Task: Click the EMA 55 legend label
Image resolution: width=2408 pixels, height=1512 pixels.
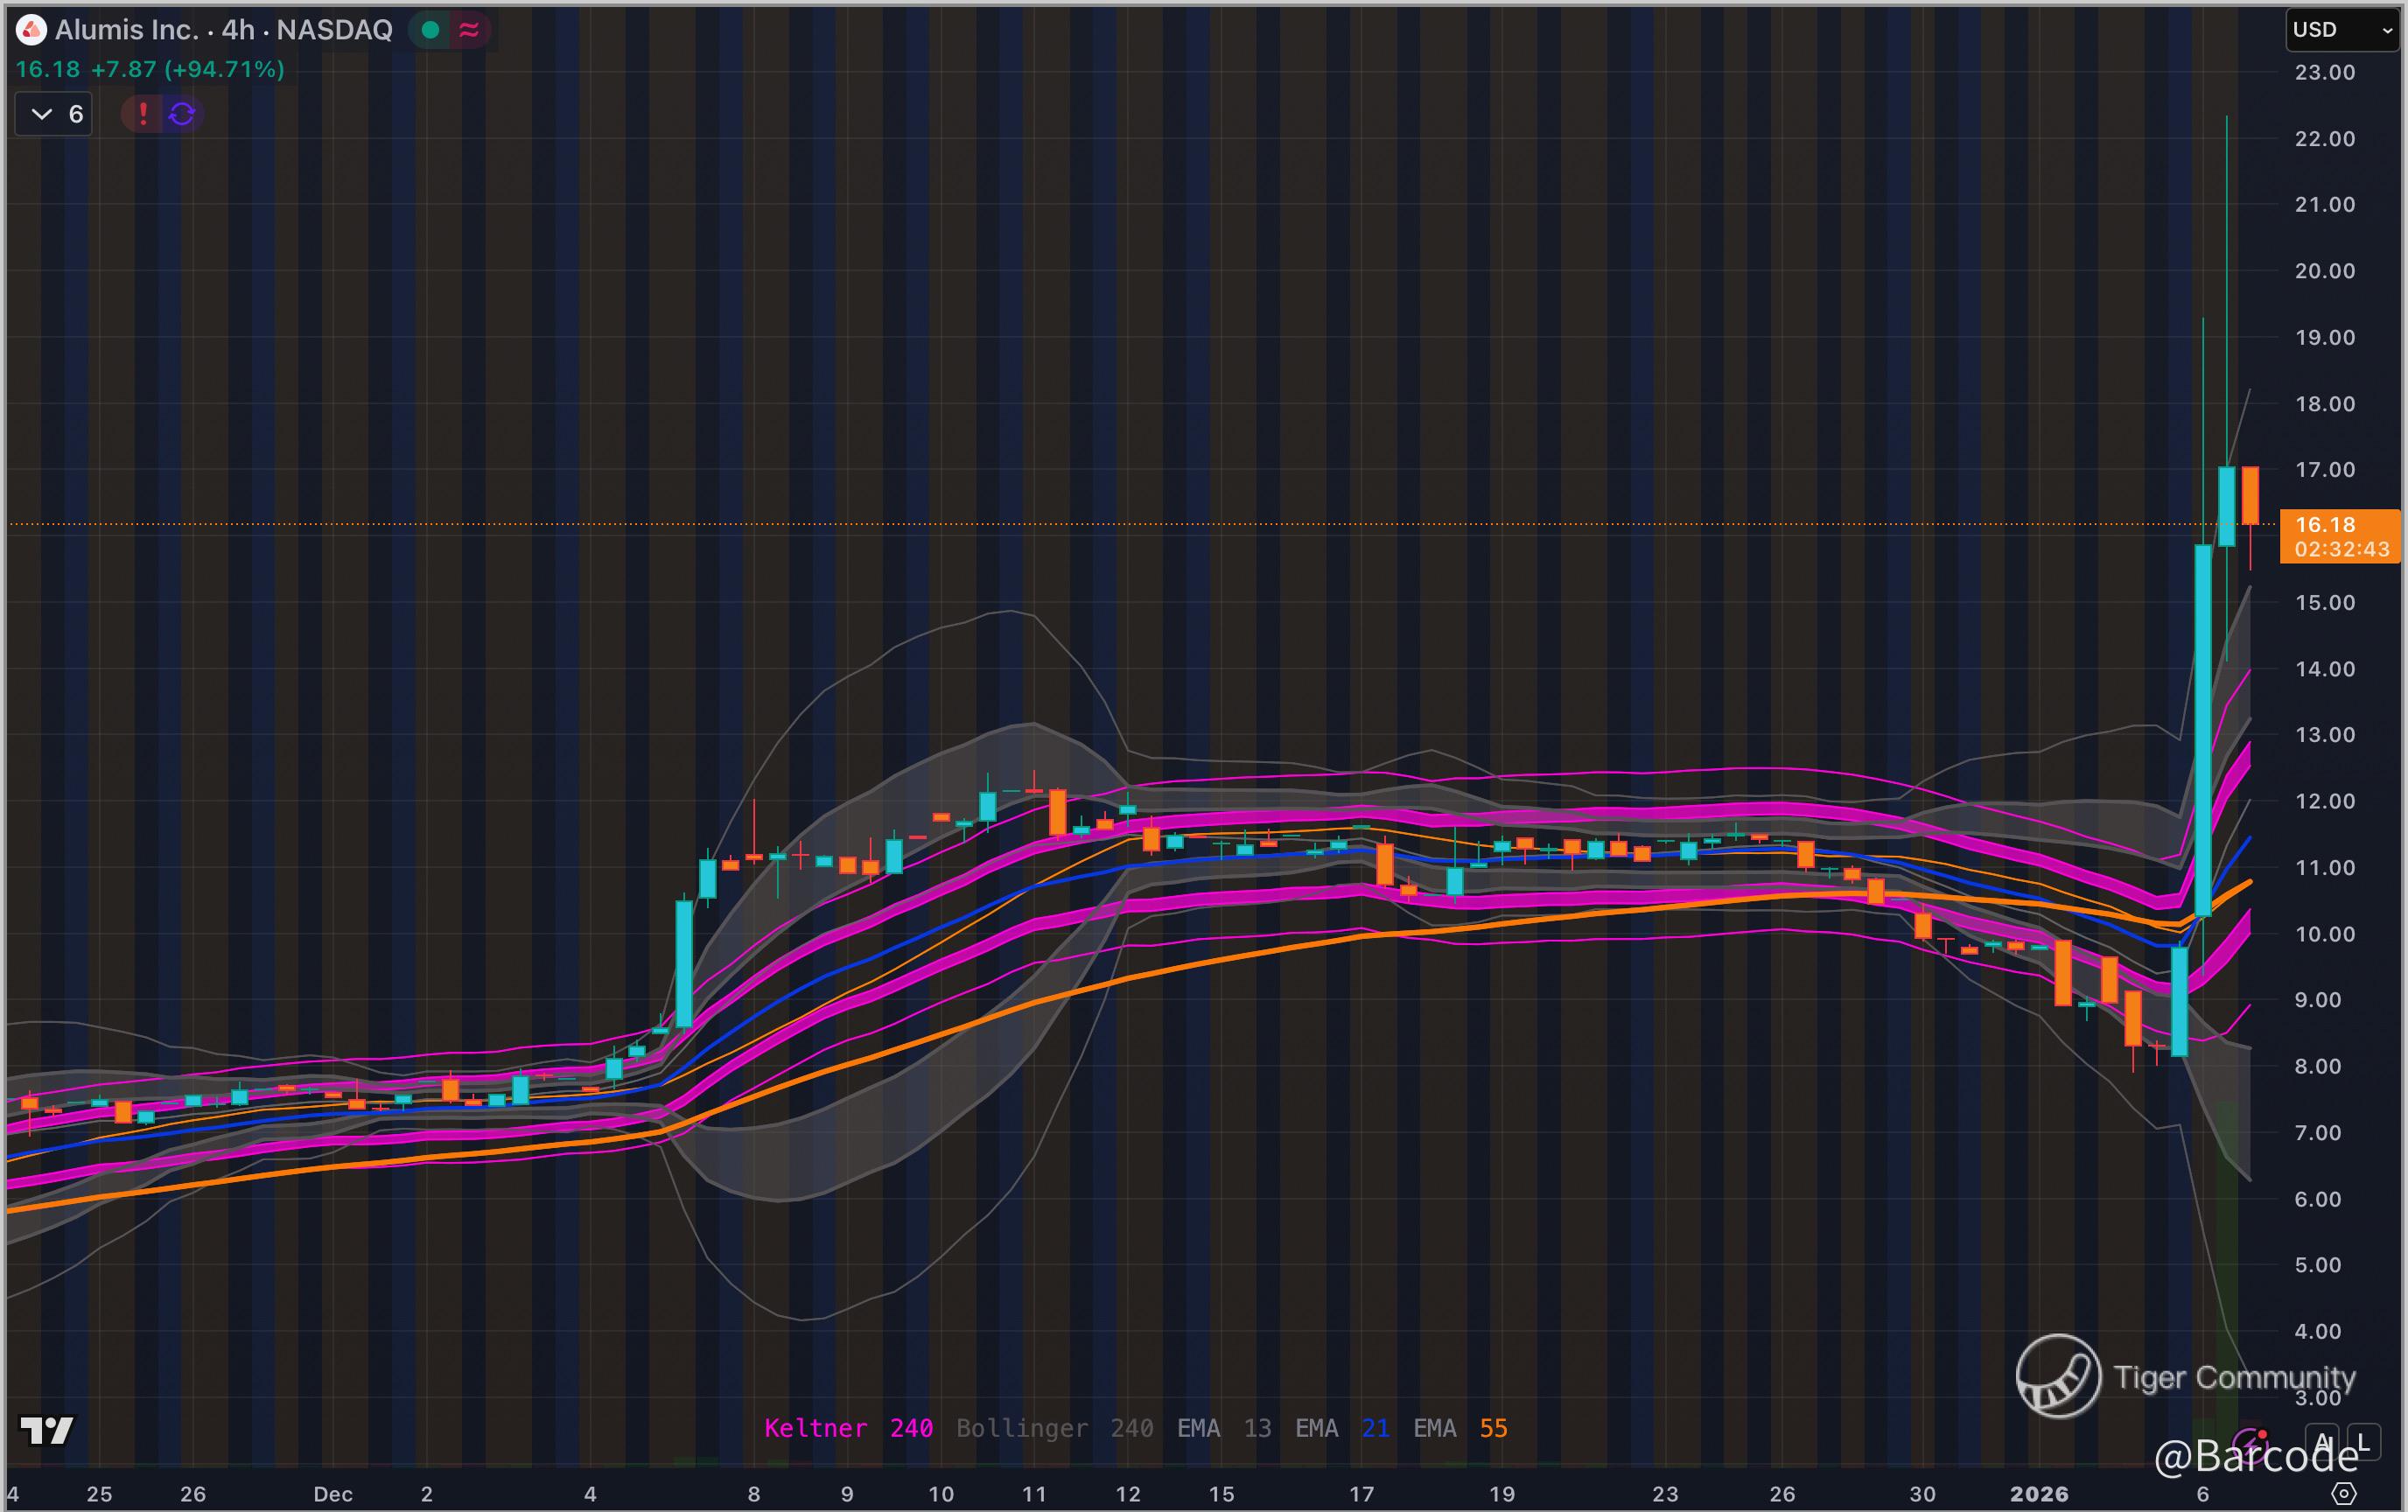Action: [1460, 1428]
